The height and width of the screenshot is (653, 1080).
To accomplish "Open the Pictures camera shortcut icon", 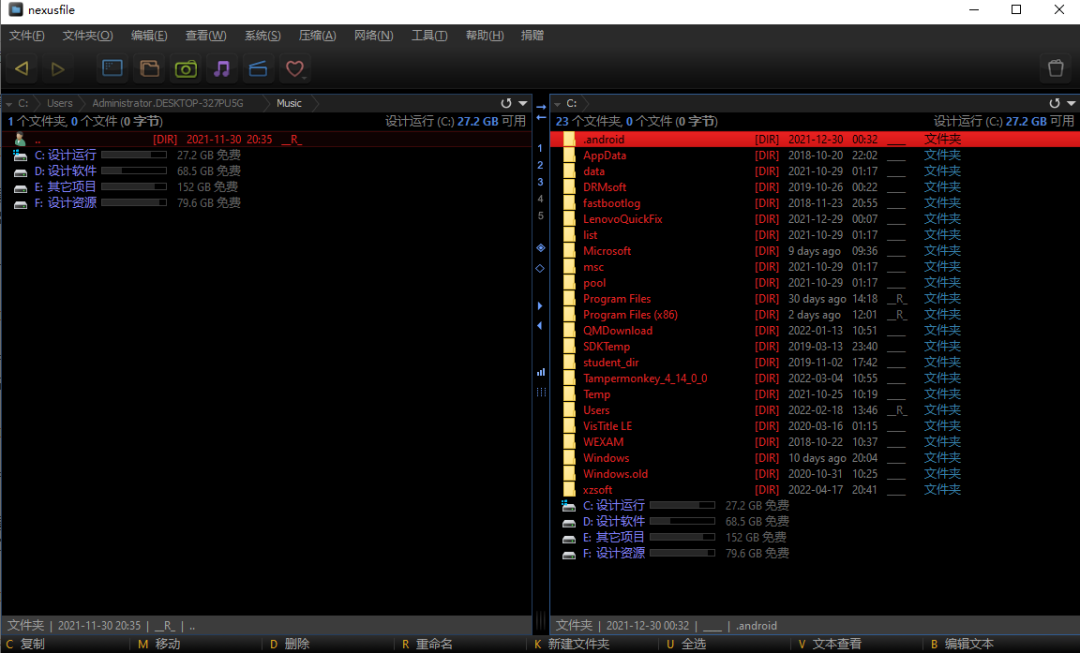I will pos(186,69).
